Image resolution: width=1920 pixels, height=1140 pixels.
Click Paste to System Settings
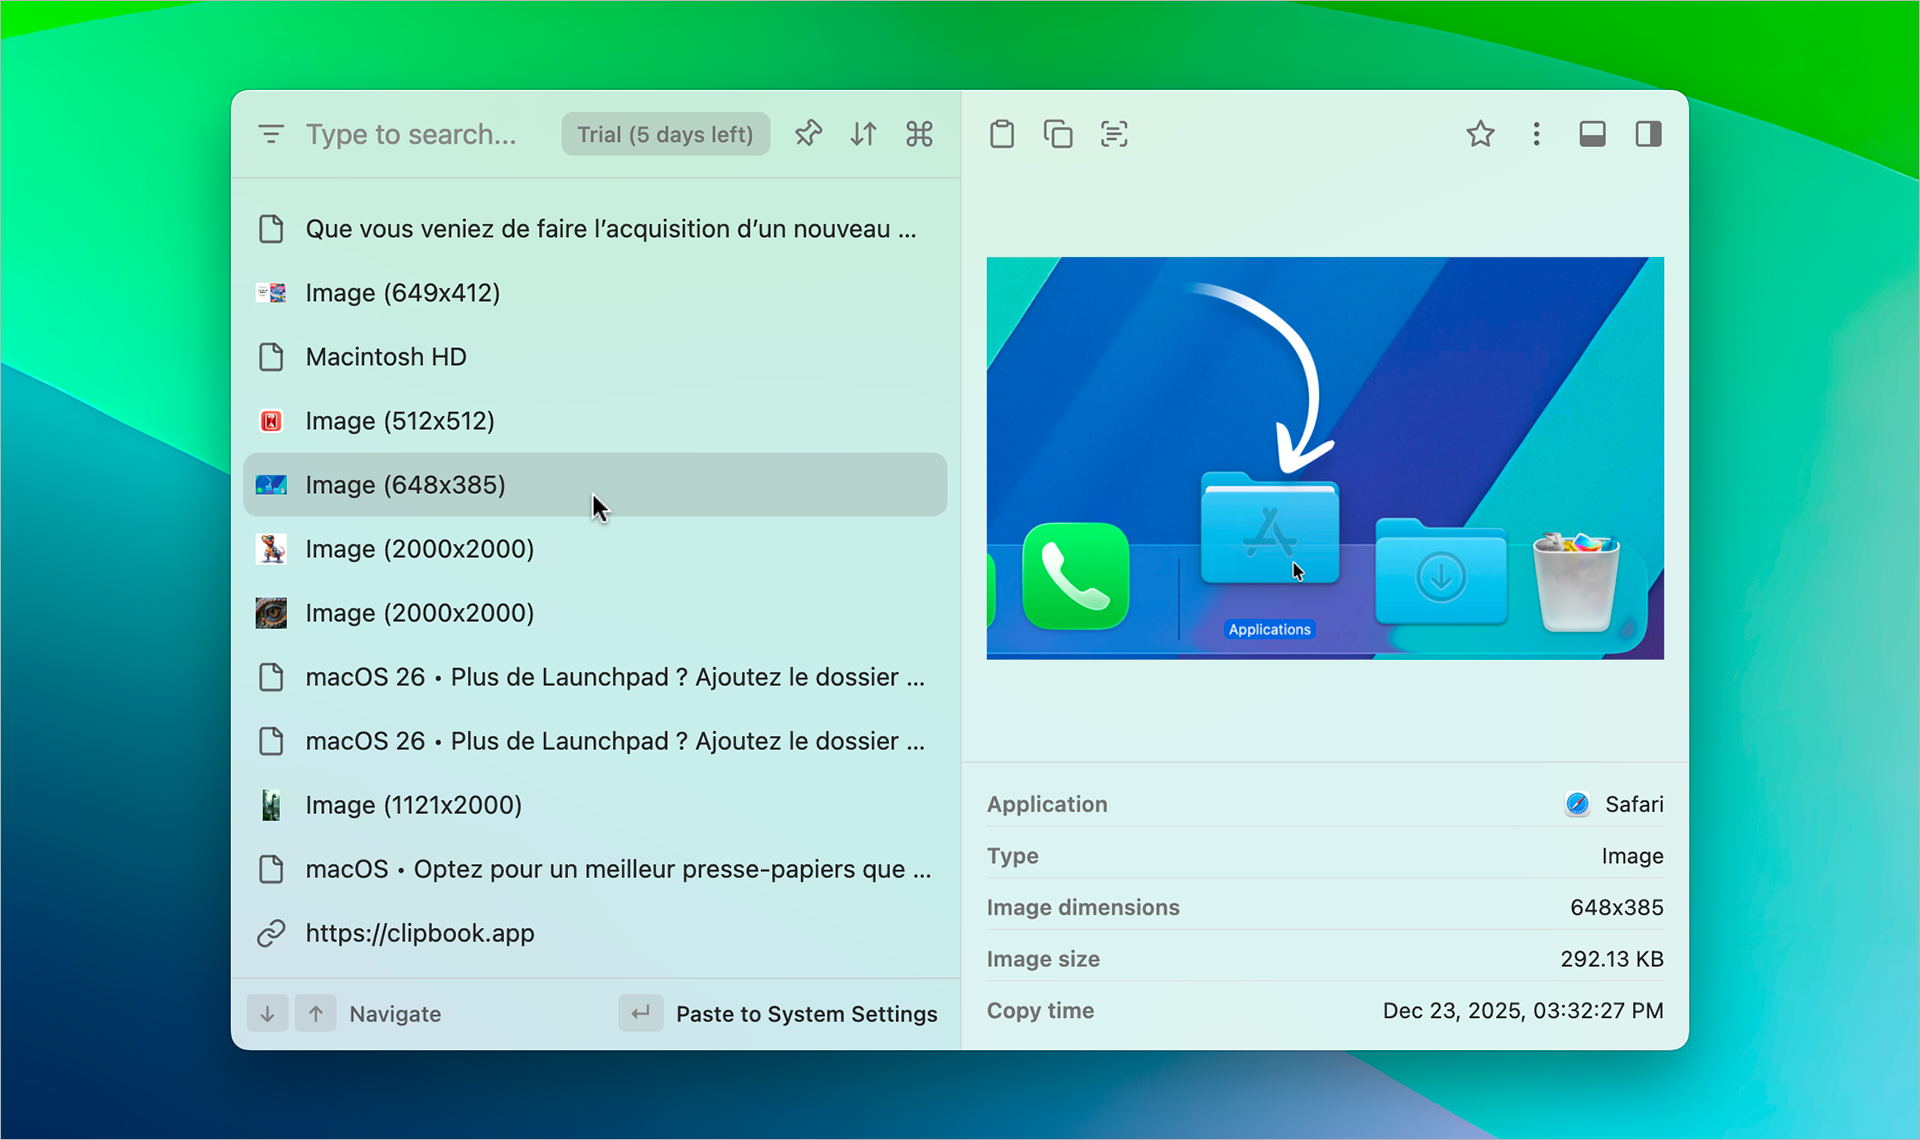click(806, 1013)
